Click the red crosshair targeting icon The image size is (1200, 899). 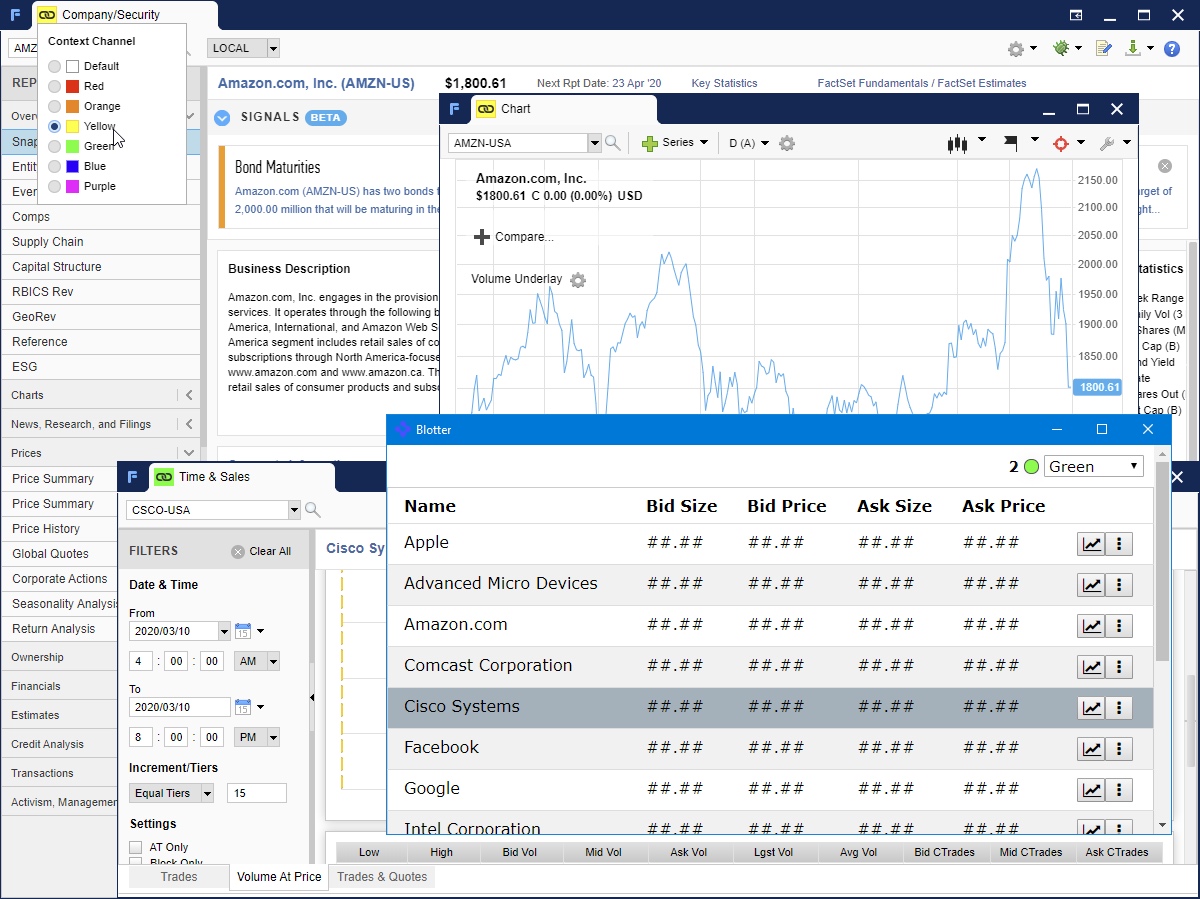(x=1062, y=143)
